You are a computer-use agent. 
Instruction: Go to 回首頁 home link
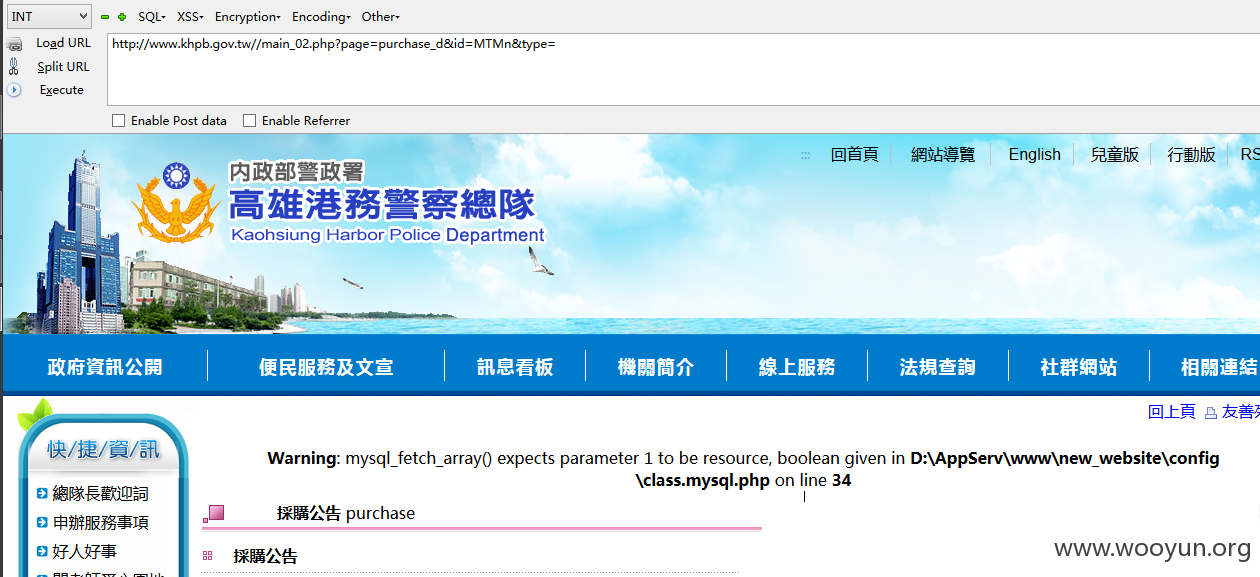click(x=855, y=155)
